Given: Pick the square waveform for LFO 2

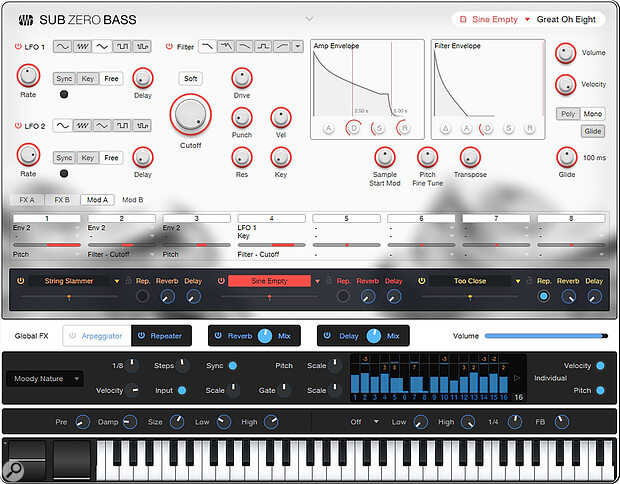Looking at the screenshot, I should click(122, 126).
